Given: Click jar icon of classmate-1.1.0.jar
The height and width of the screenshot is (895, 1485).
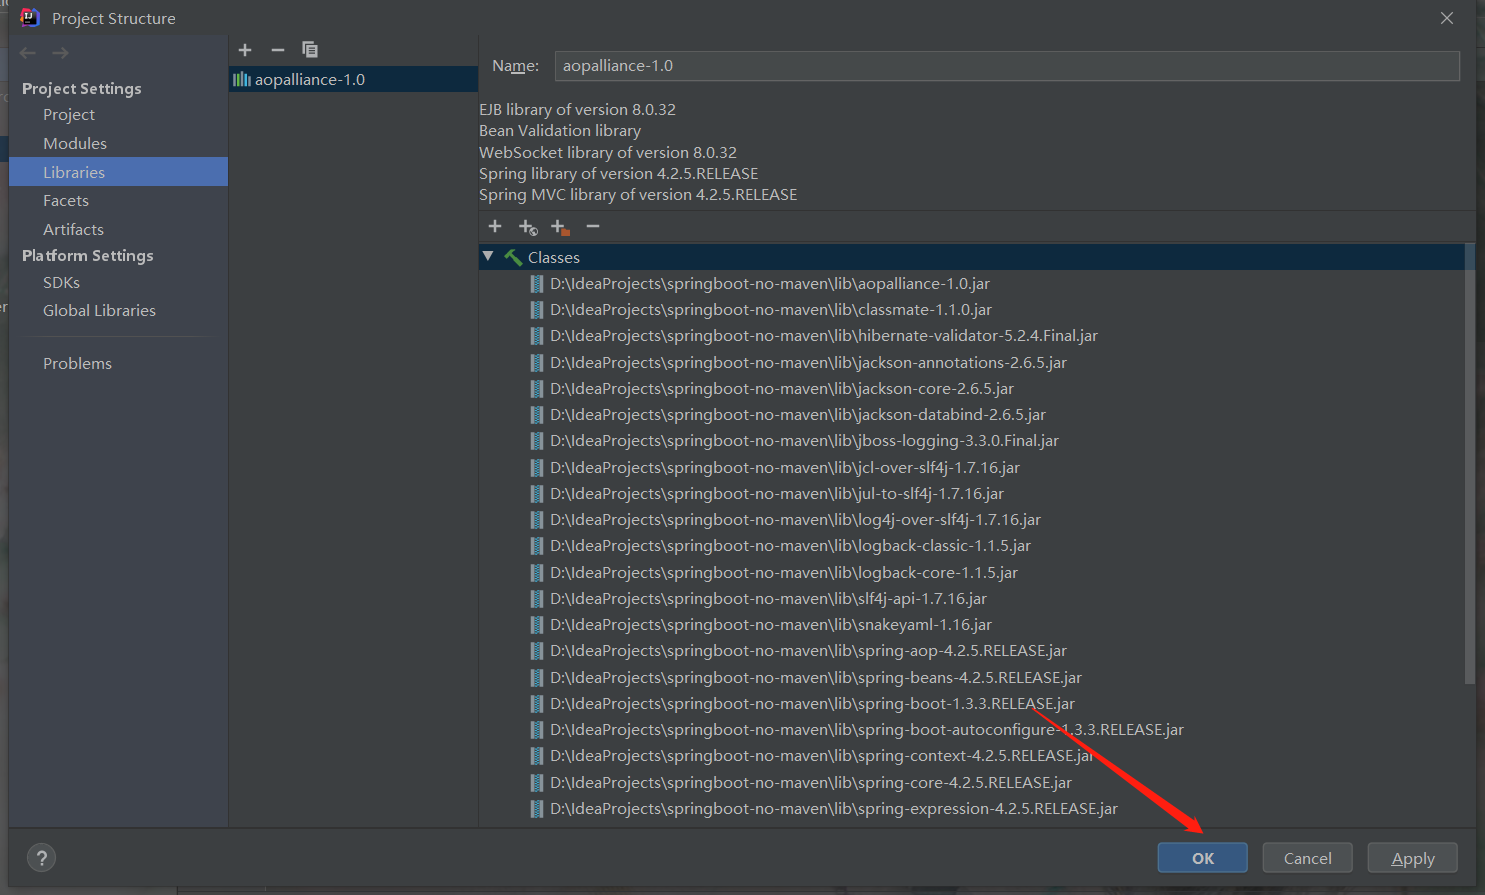Looking at the screenshot, I should (x=537, y=310).
